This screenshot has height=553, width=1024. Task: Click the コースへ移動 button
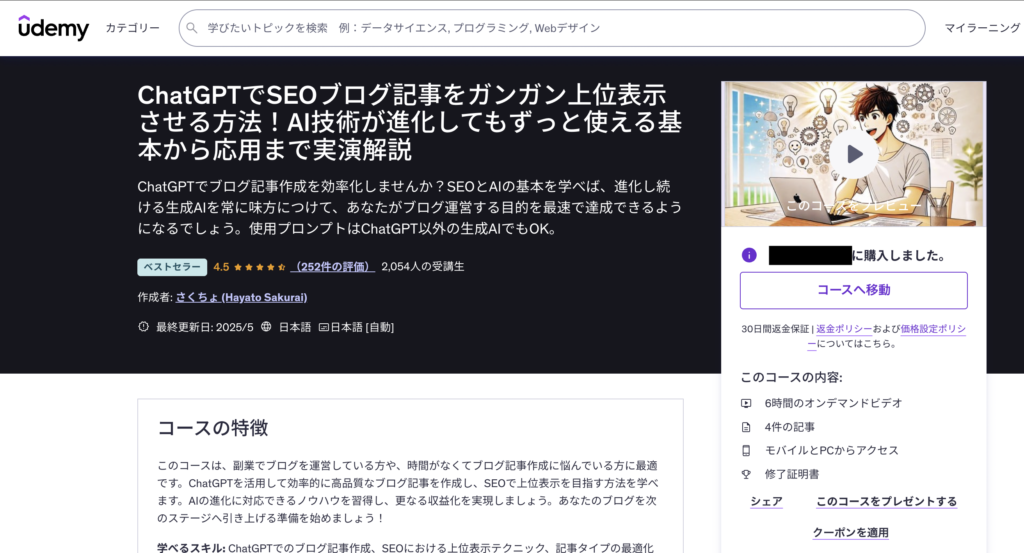pyautogui.click(x=853, y=290)
